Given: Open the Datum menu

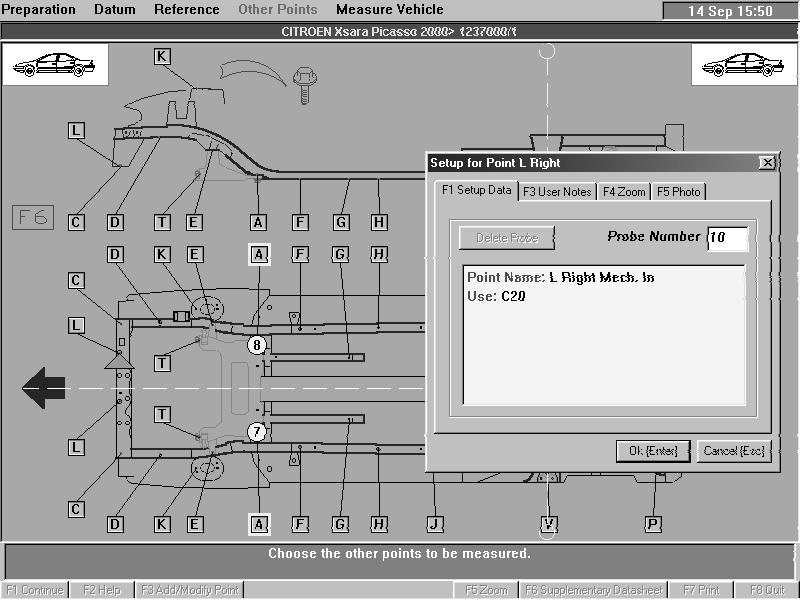Looking at the screenshot, I should click(x=115, y=9).
